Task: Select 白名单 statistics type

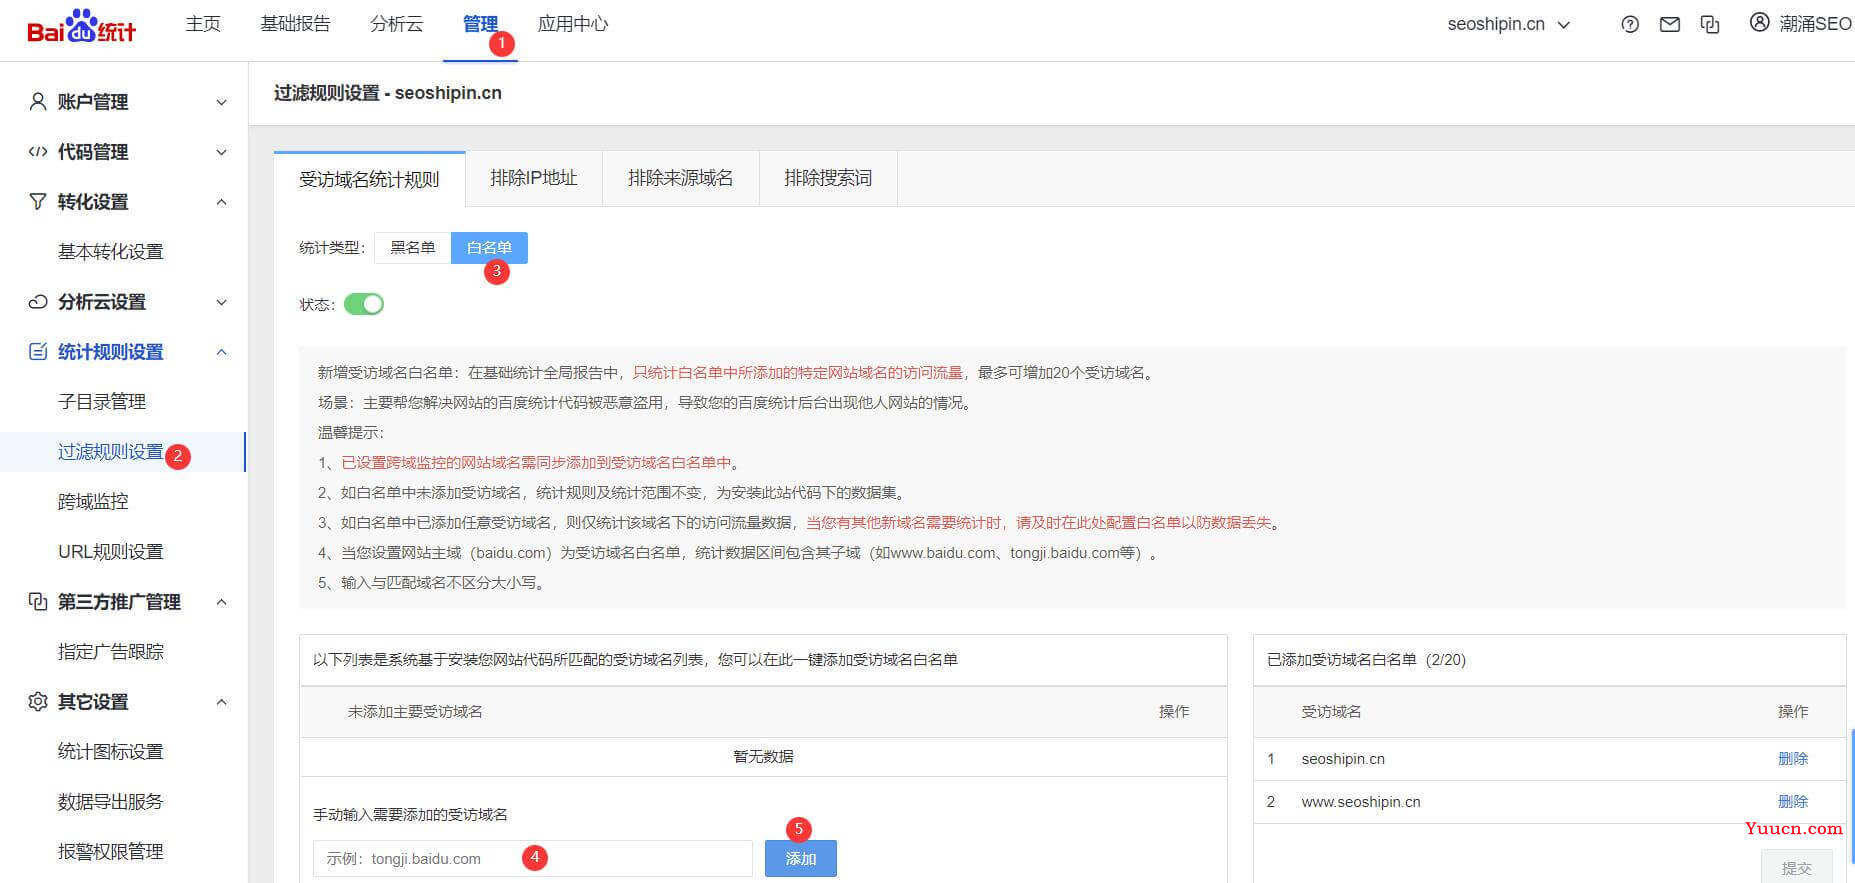Action: click(489, 248)
